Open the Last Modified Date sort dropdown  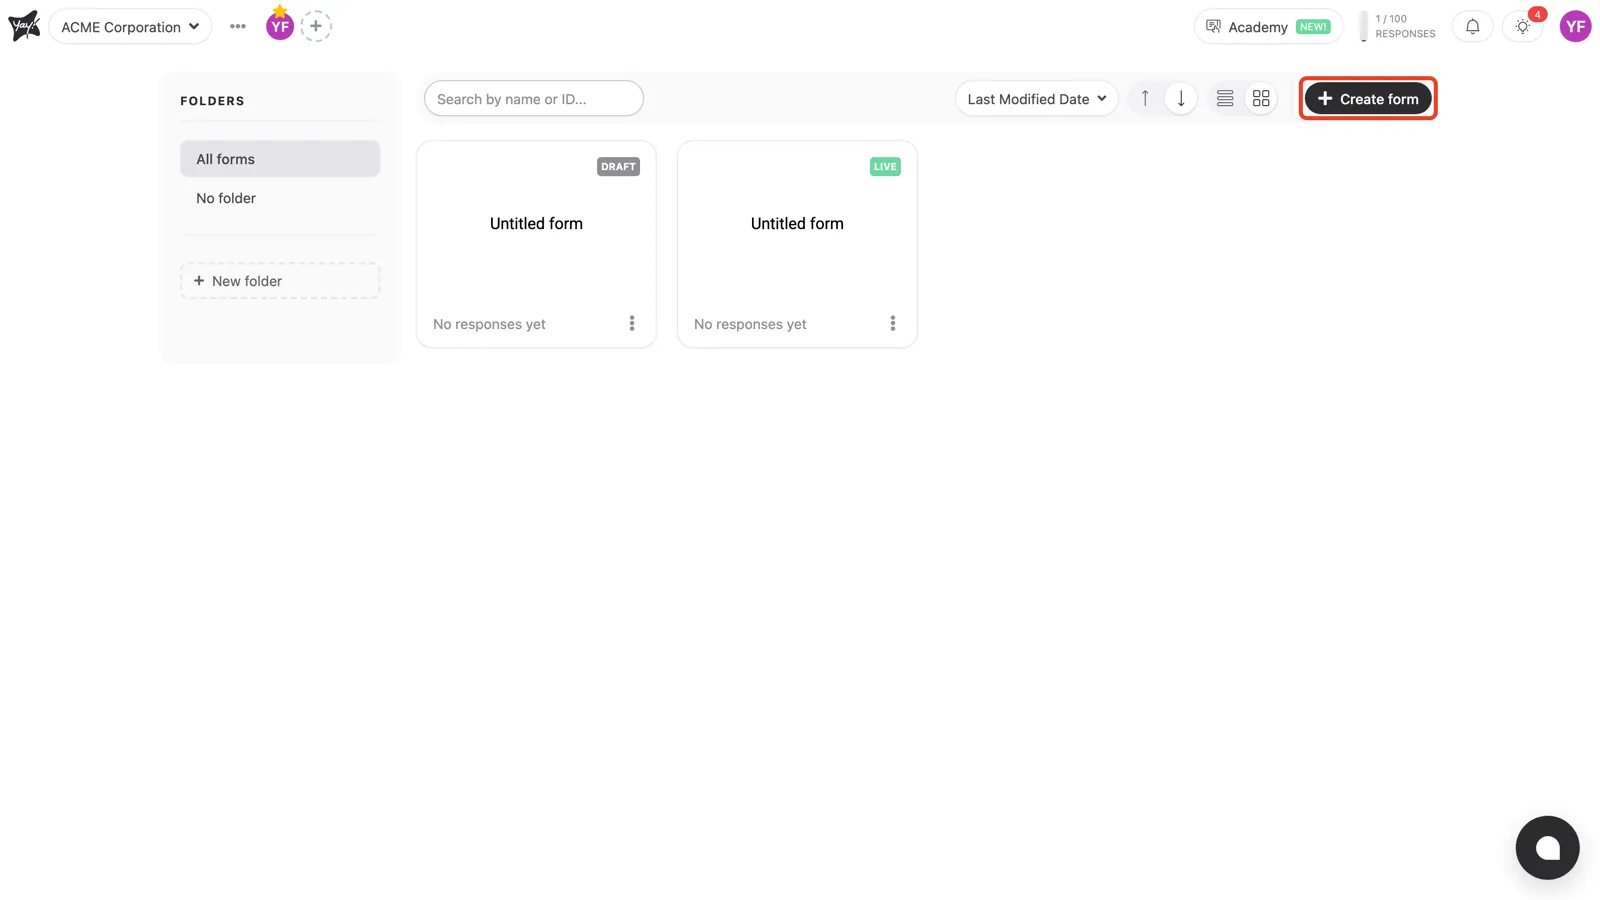pos(1037,99)
